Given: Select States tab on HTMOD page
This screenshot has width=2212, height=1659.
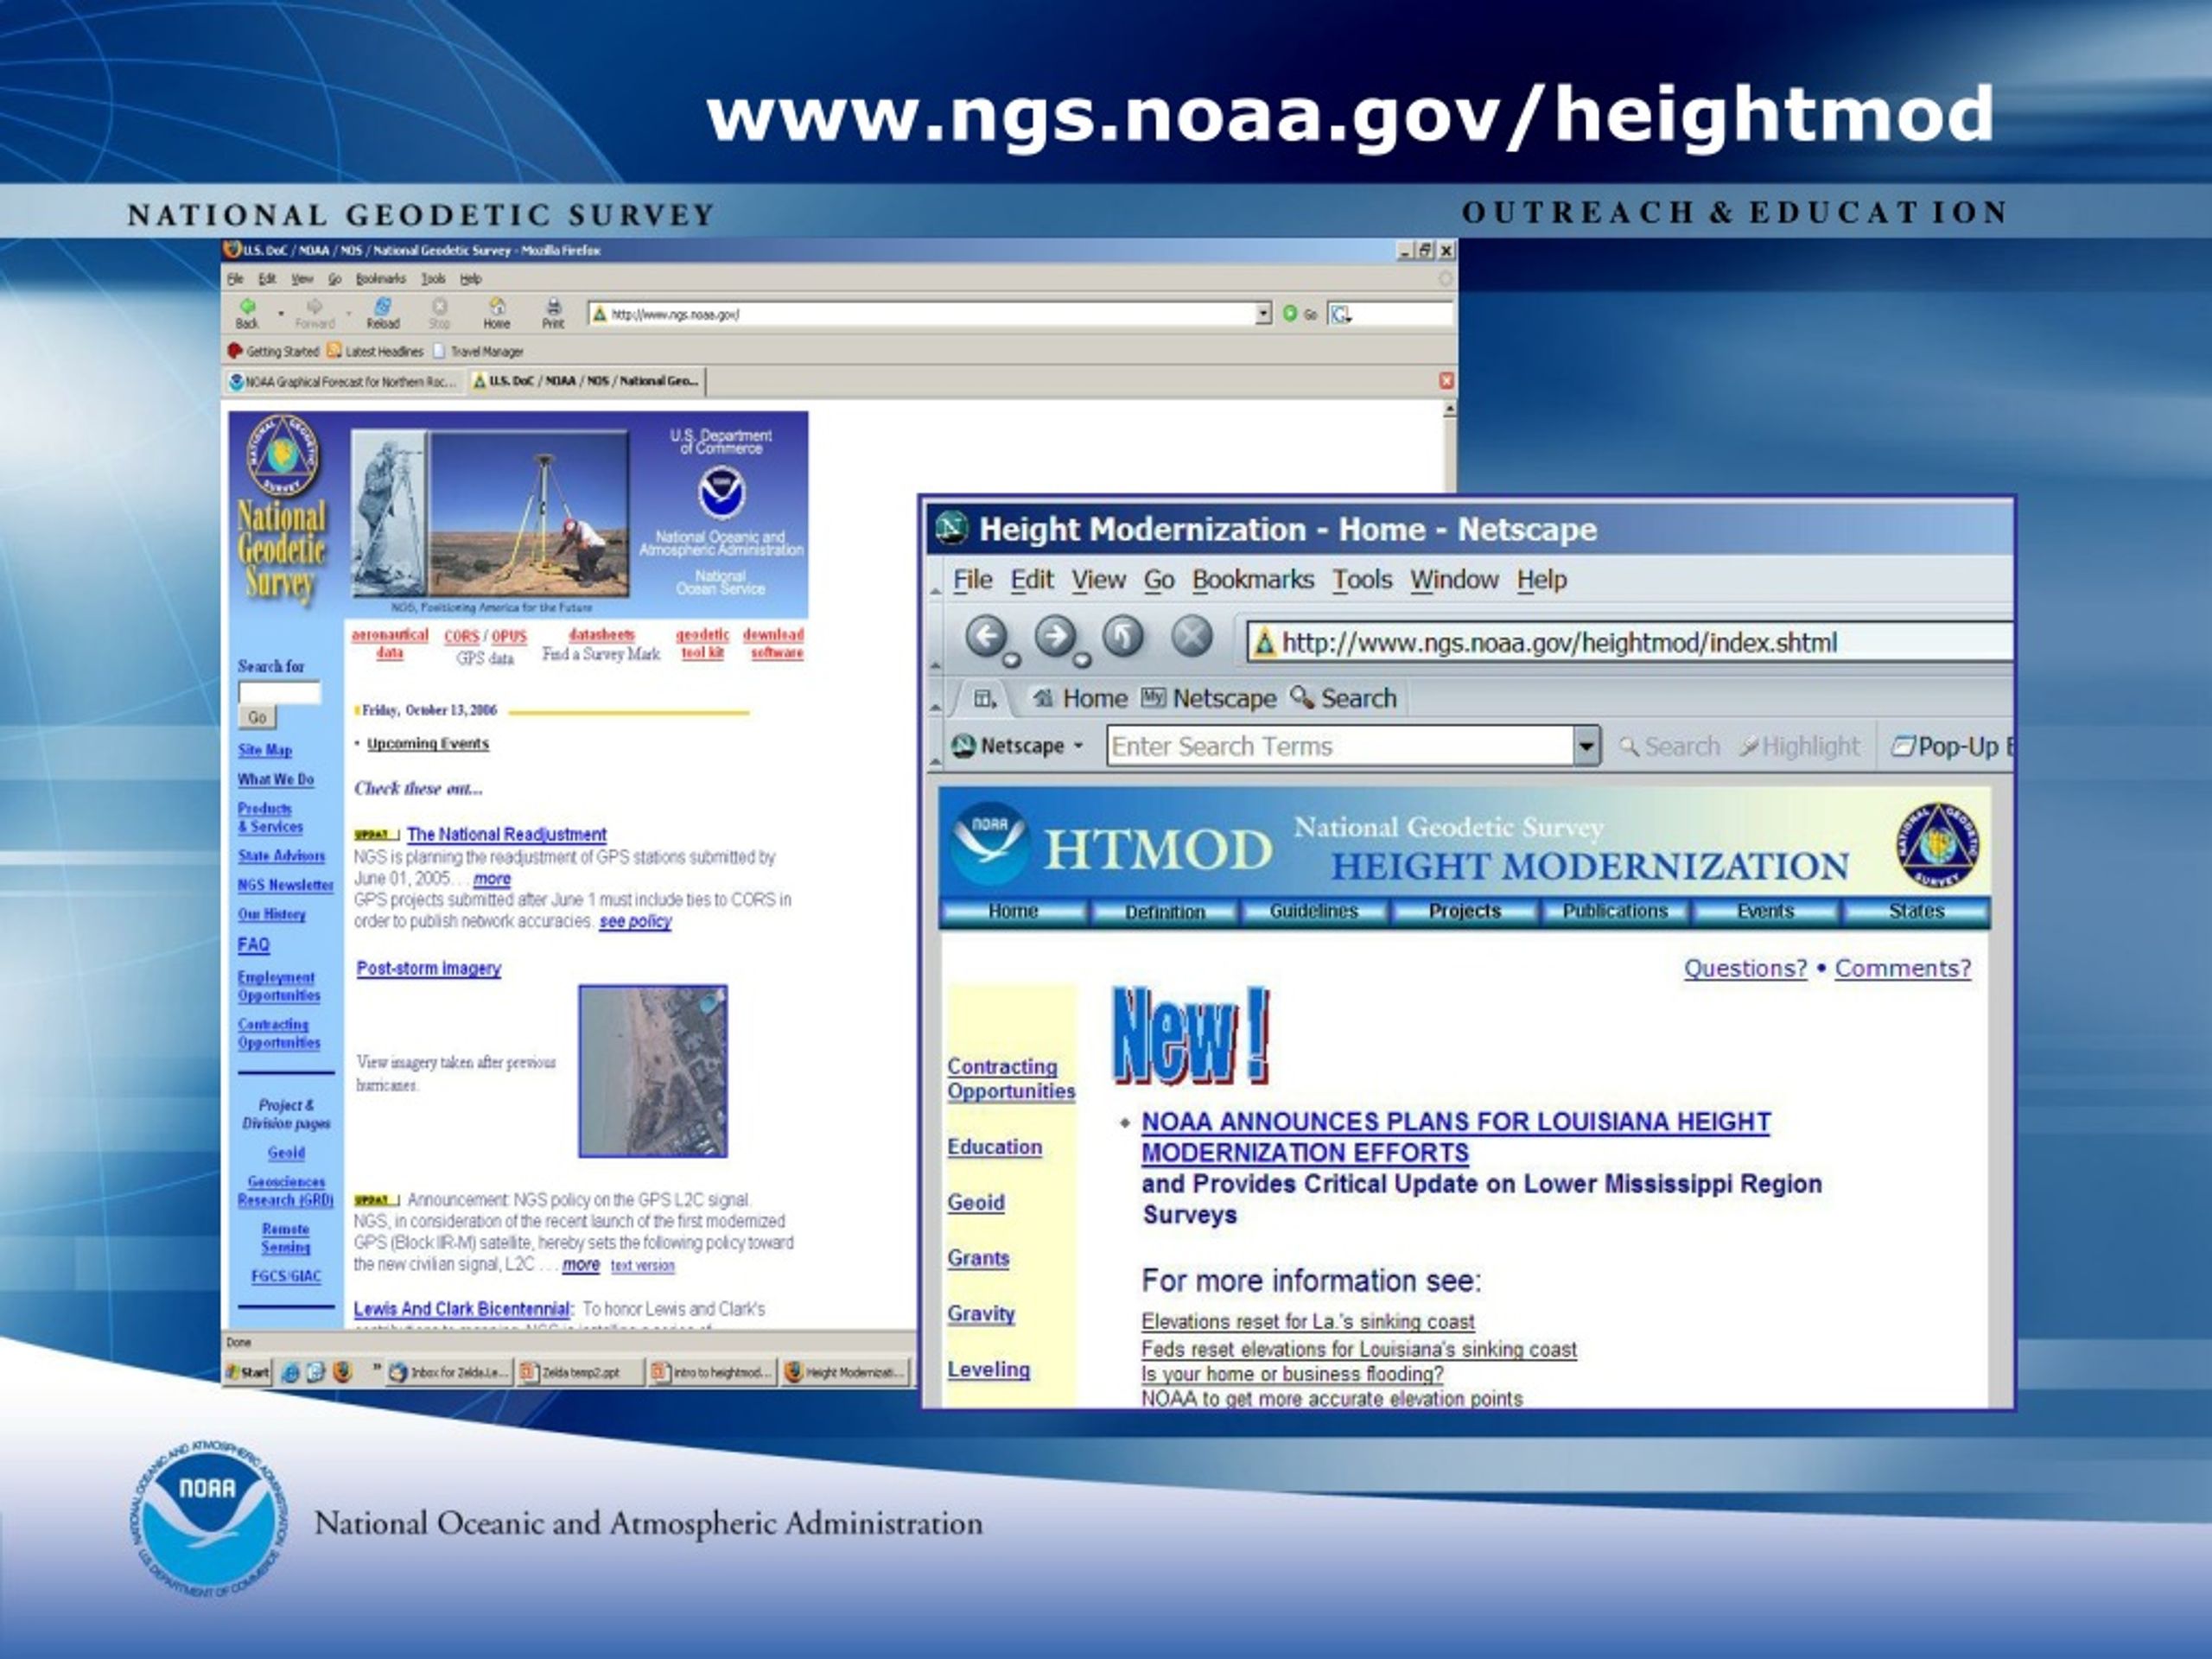Looking at the screenshot, I should coord(1916,912).
